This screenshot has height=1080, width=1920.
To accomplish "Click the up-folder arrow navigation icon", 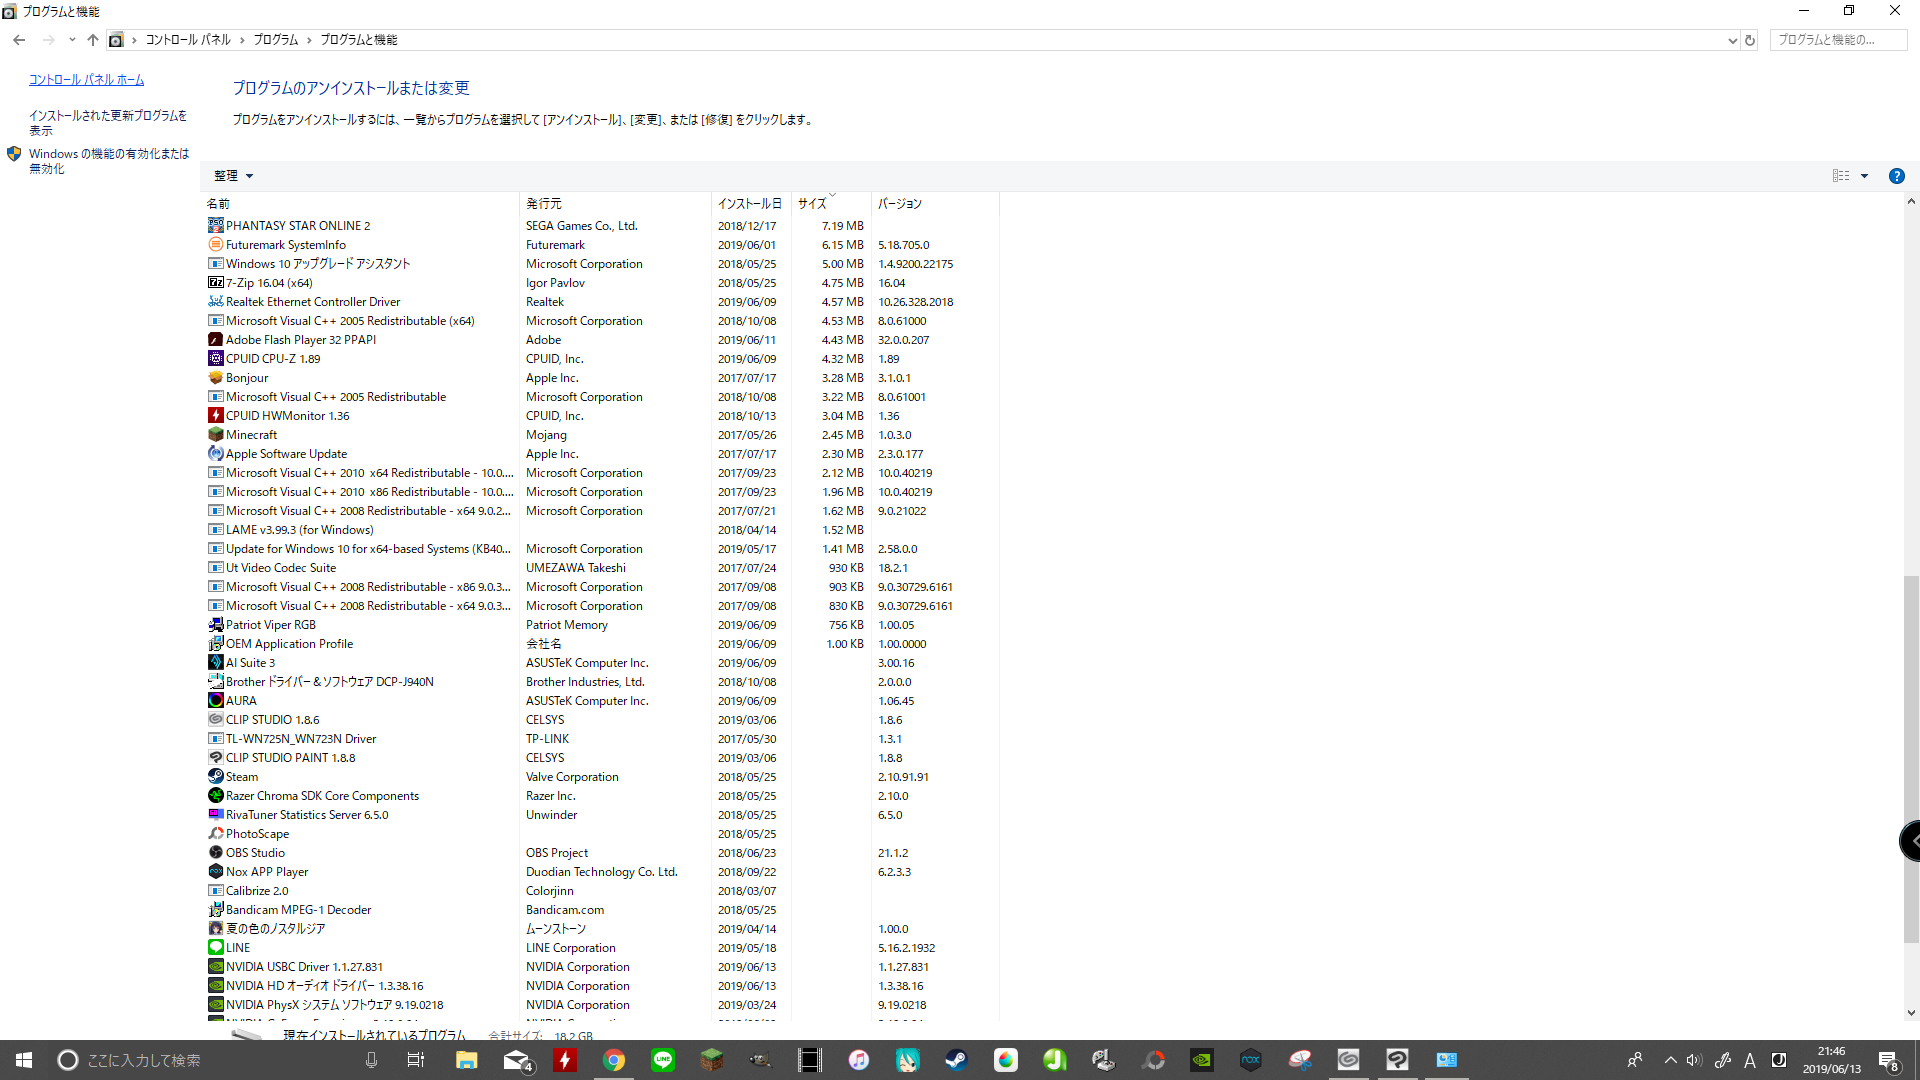I will click(93, 40).
